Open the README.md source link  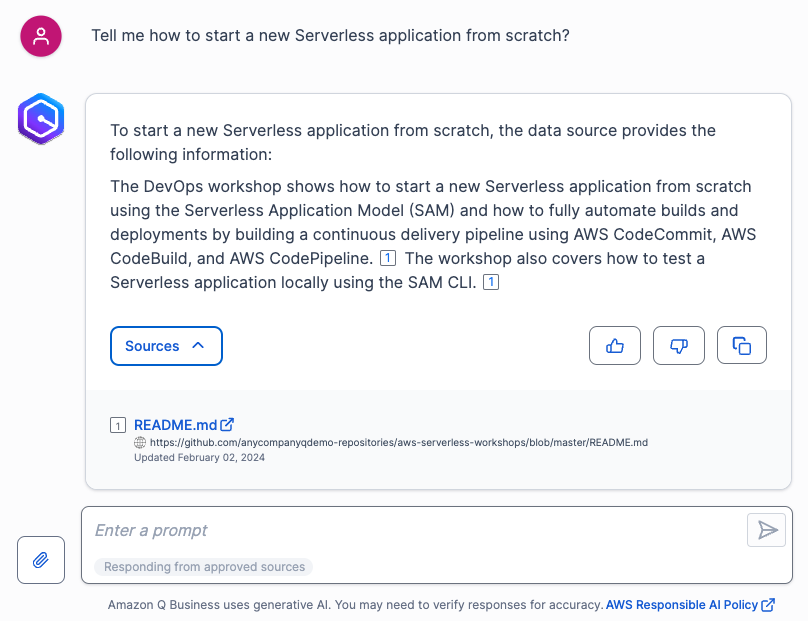[175, 424]
